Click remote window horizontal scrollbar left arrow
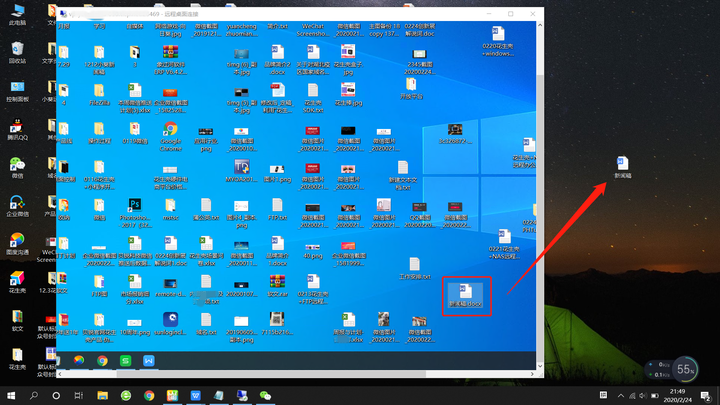This screenshot has width=720, height=405. click(x=60, y=374)
